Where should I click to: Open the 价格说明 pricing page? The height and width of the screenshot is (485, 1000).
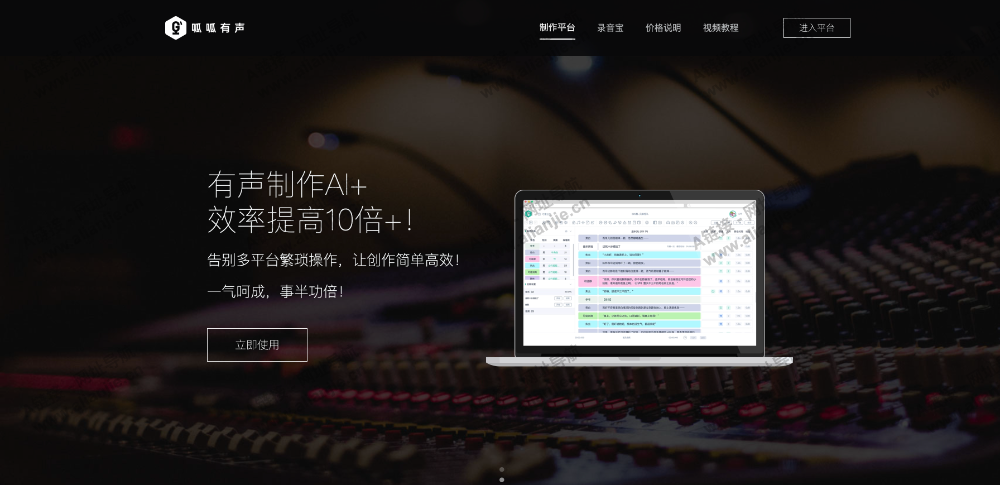pos(663,28)
